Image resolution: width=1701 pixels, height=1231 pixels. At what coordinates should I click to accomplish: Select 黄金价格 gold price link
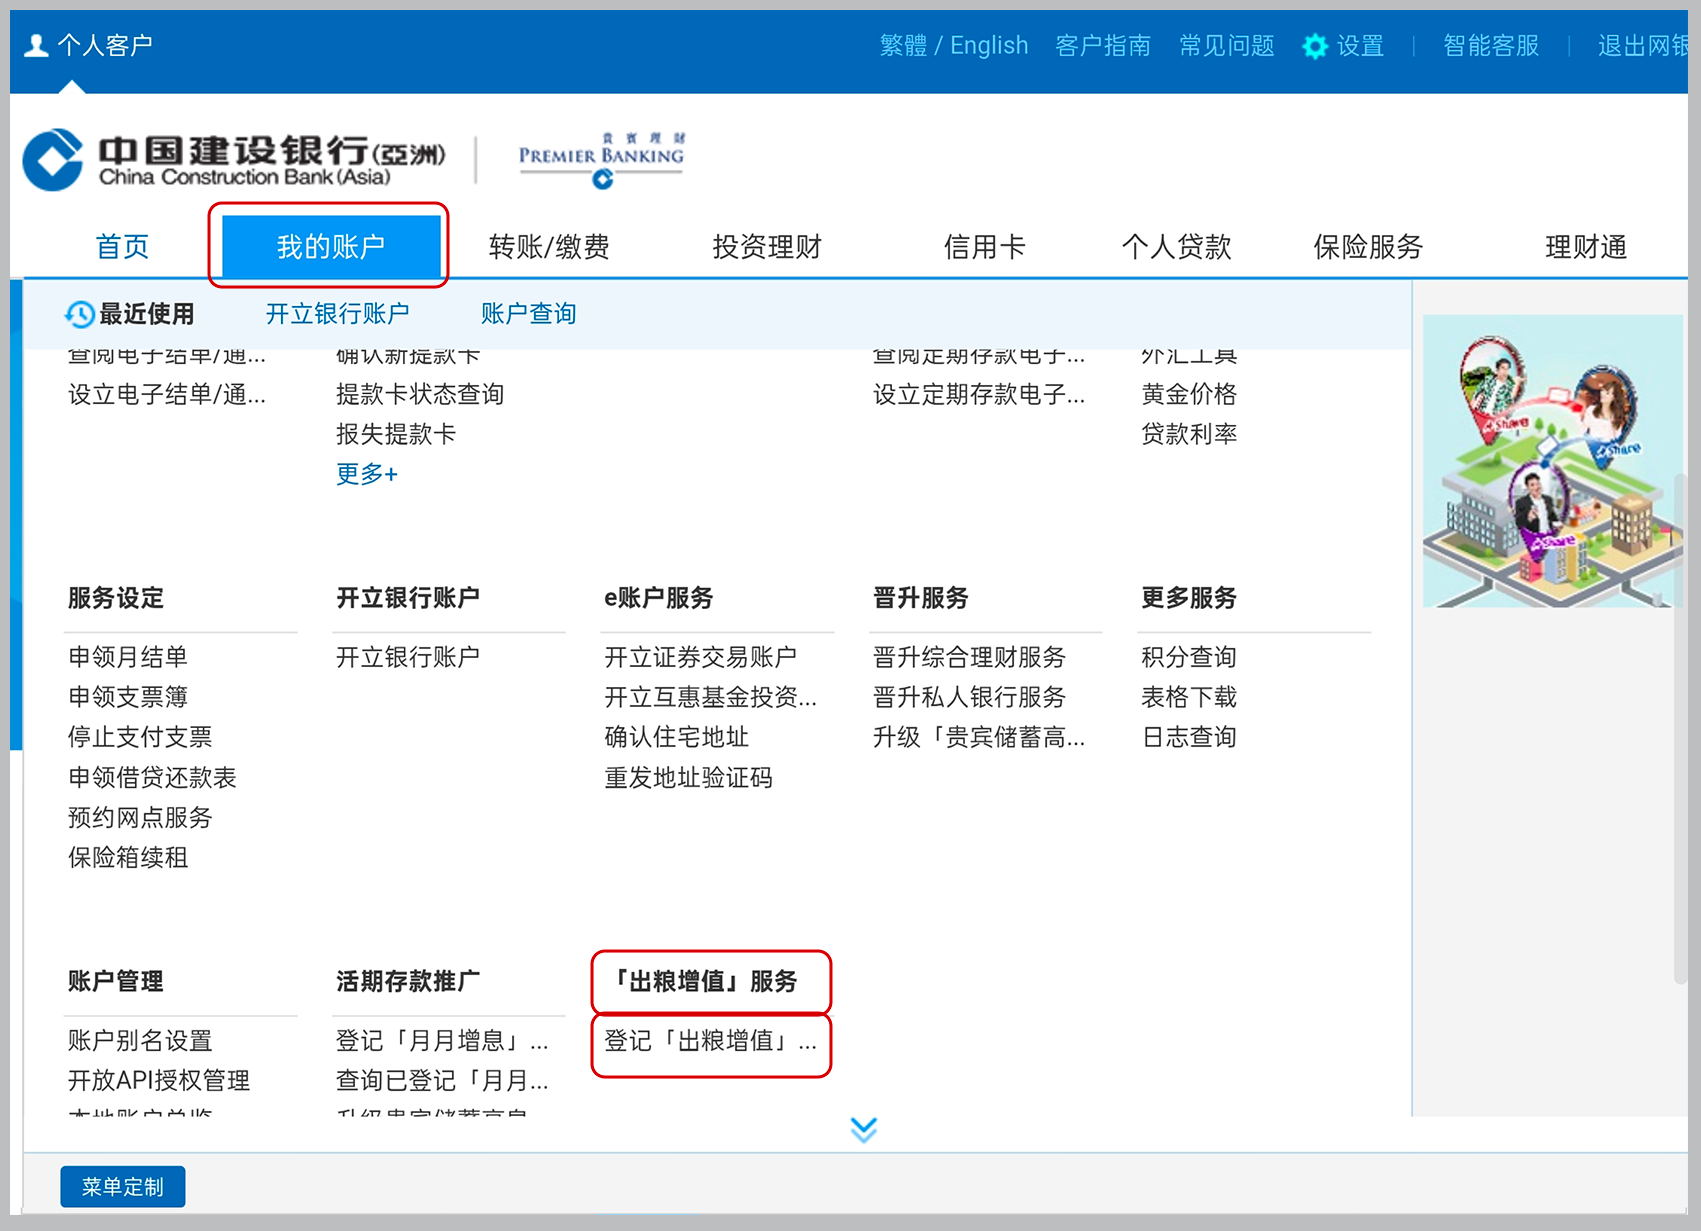pos(1189,394)
